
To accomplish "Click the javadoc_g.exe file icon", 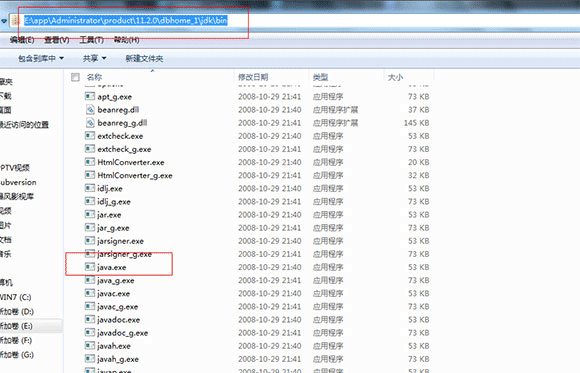I will click(90, 333).
